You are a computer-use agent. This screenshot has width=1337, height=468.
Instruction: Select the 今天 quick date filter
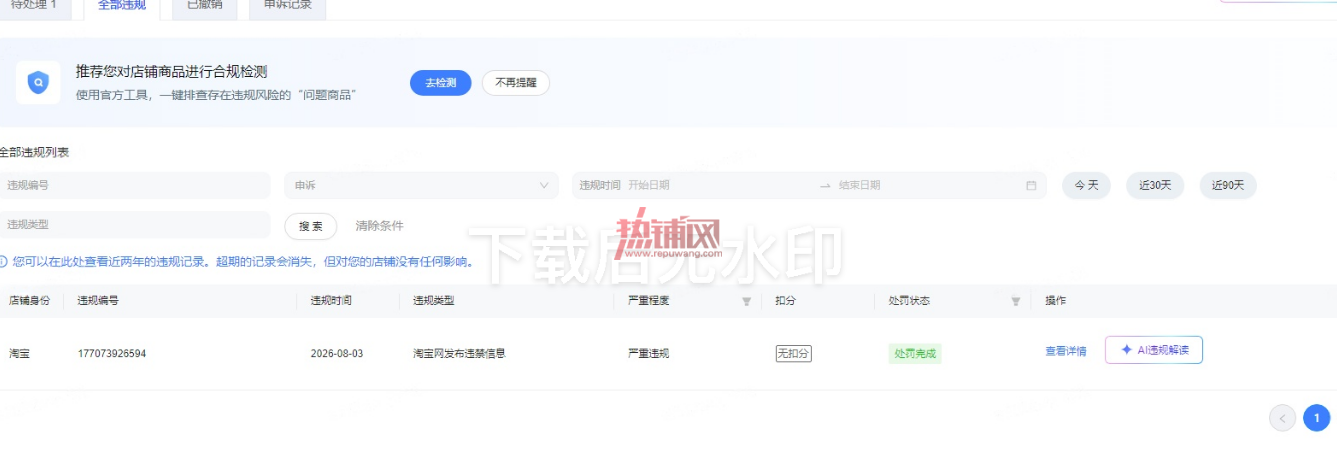(1086, 185)
